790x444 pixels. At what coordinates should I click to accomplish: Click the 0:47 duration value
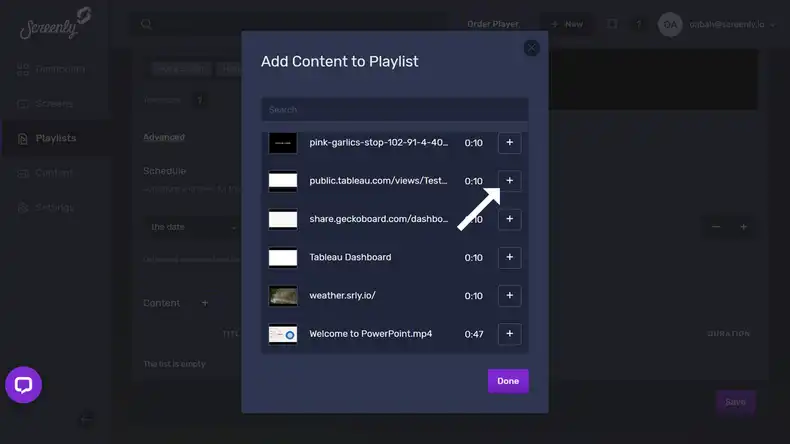474,334
